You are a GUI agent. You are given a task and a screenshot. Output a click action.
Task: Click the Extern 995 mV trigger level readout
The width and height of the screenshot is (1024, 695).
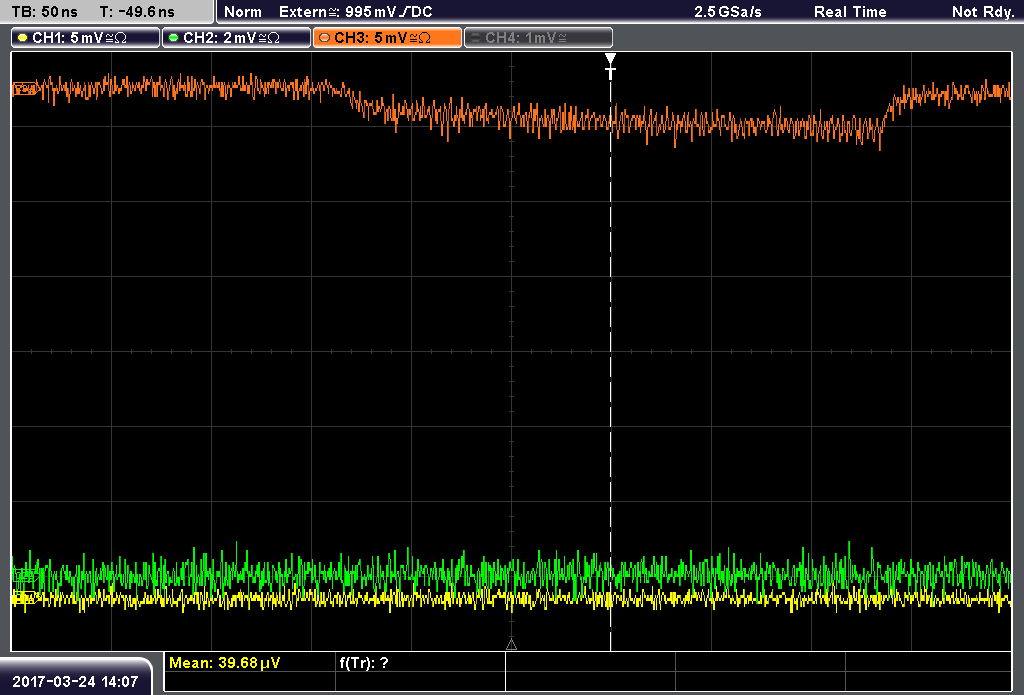pos(355,12)
